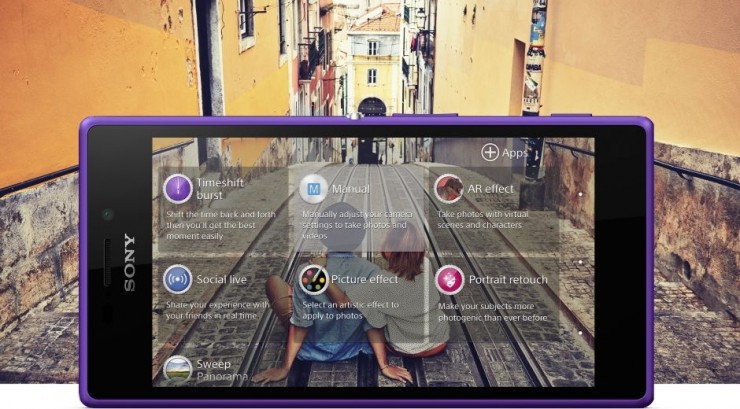Click the 'Apps' text label

[x=515, y=153]
